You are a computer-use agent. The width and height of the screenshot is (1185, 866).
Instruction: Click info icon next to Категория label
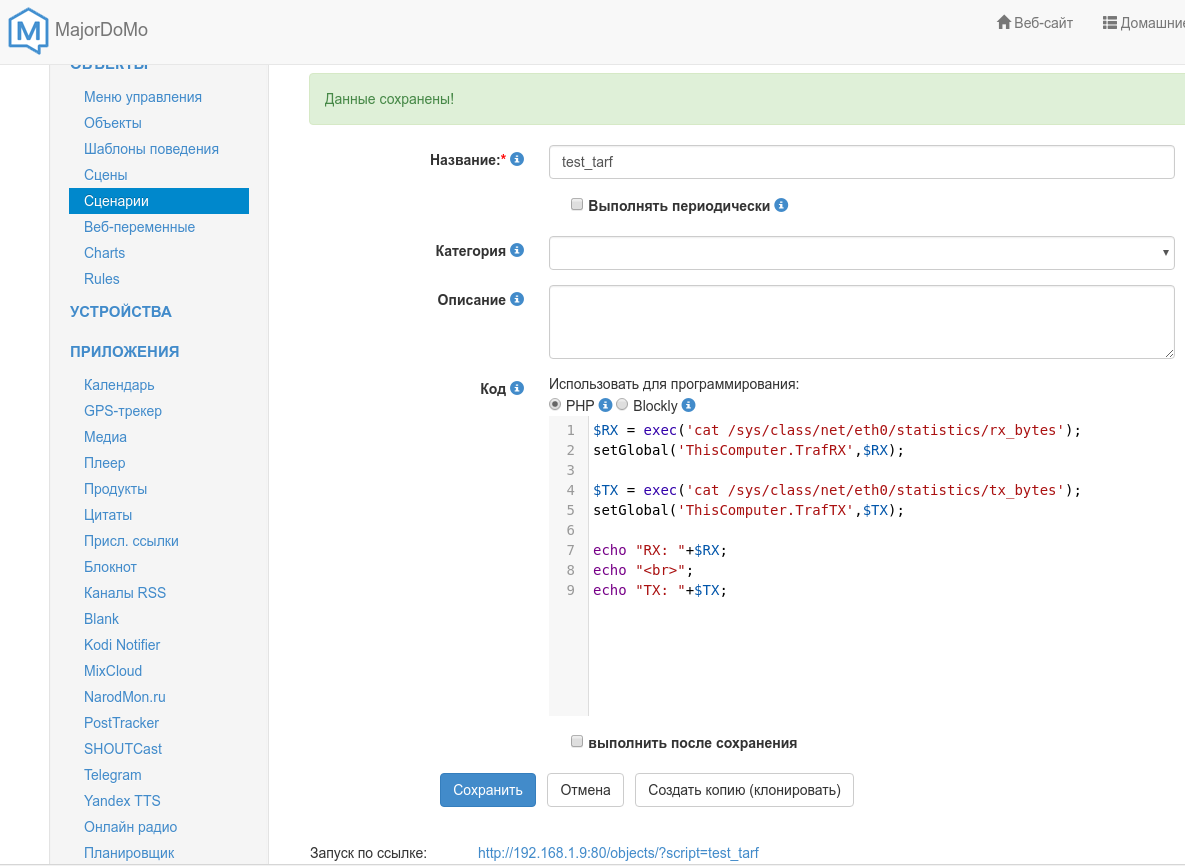pyautogui.click(x=517, y=250)
